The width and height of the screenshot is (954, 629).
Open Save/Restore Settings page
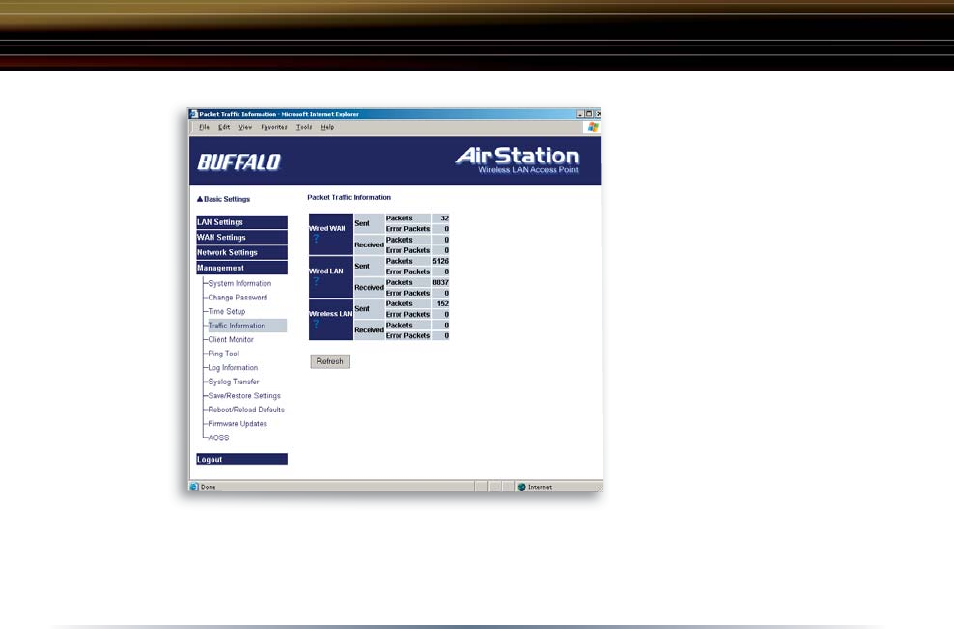click(245, 395)
